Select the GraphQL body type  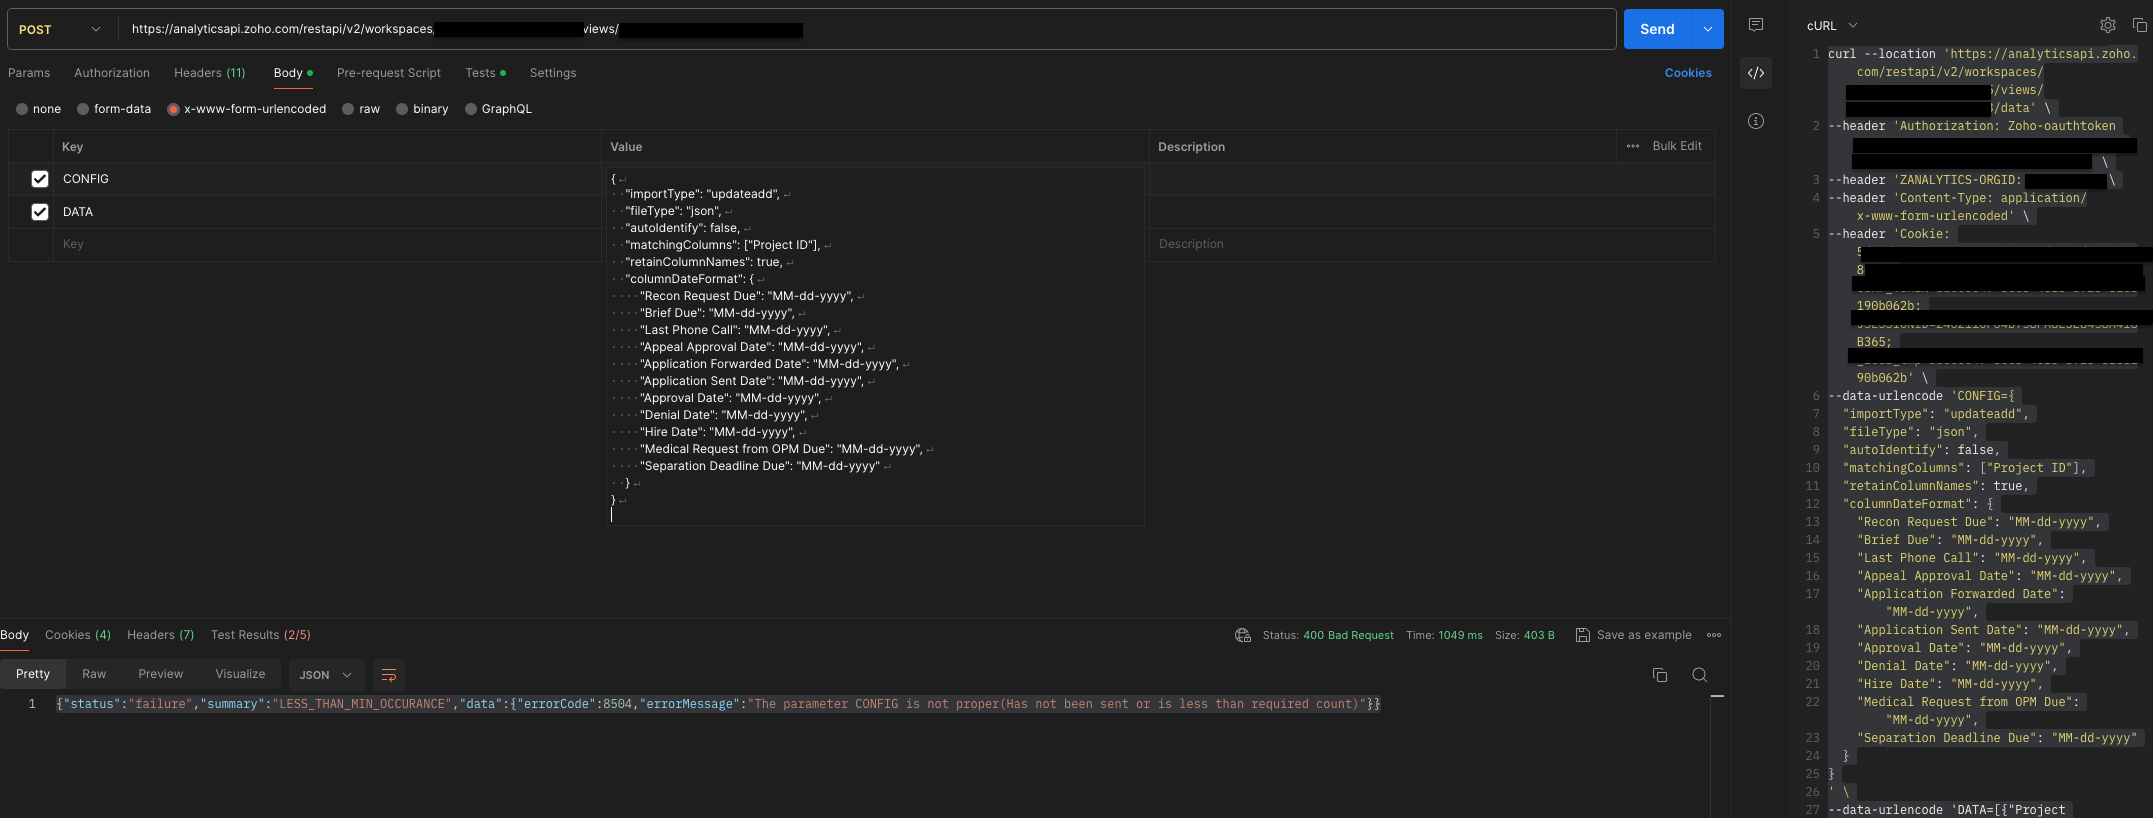tap(471, 109)
